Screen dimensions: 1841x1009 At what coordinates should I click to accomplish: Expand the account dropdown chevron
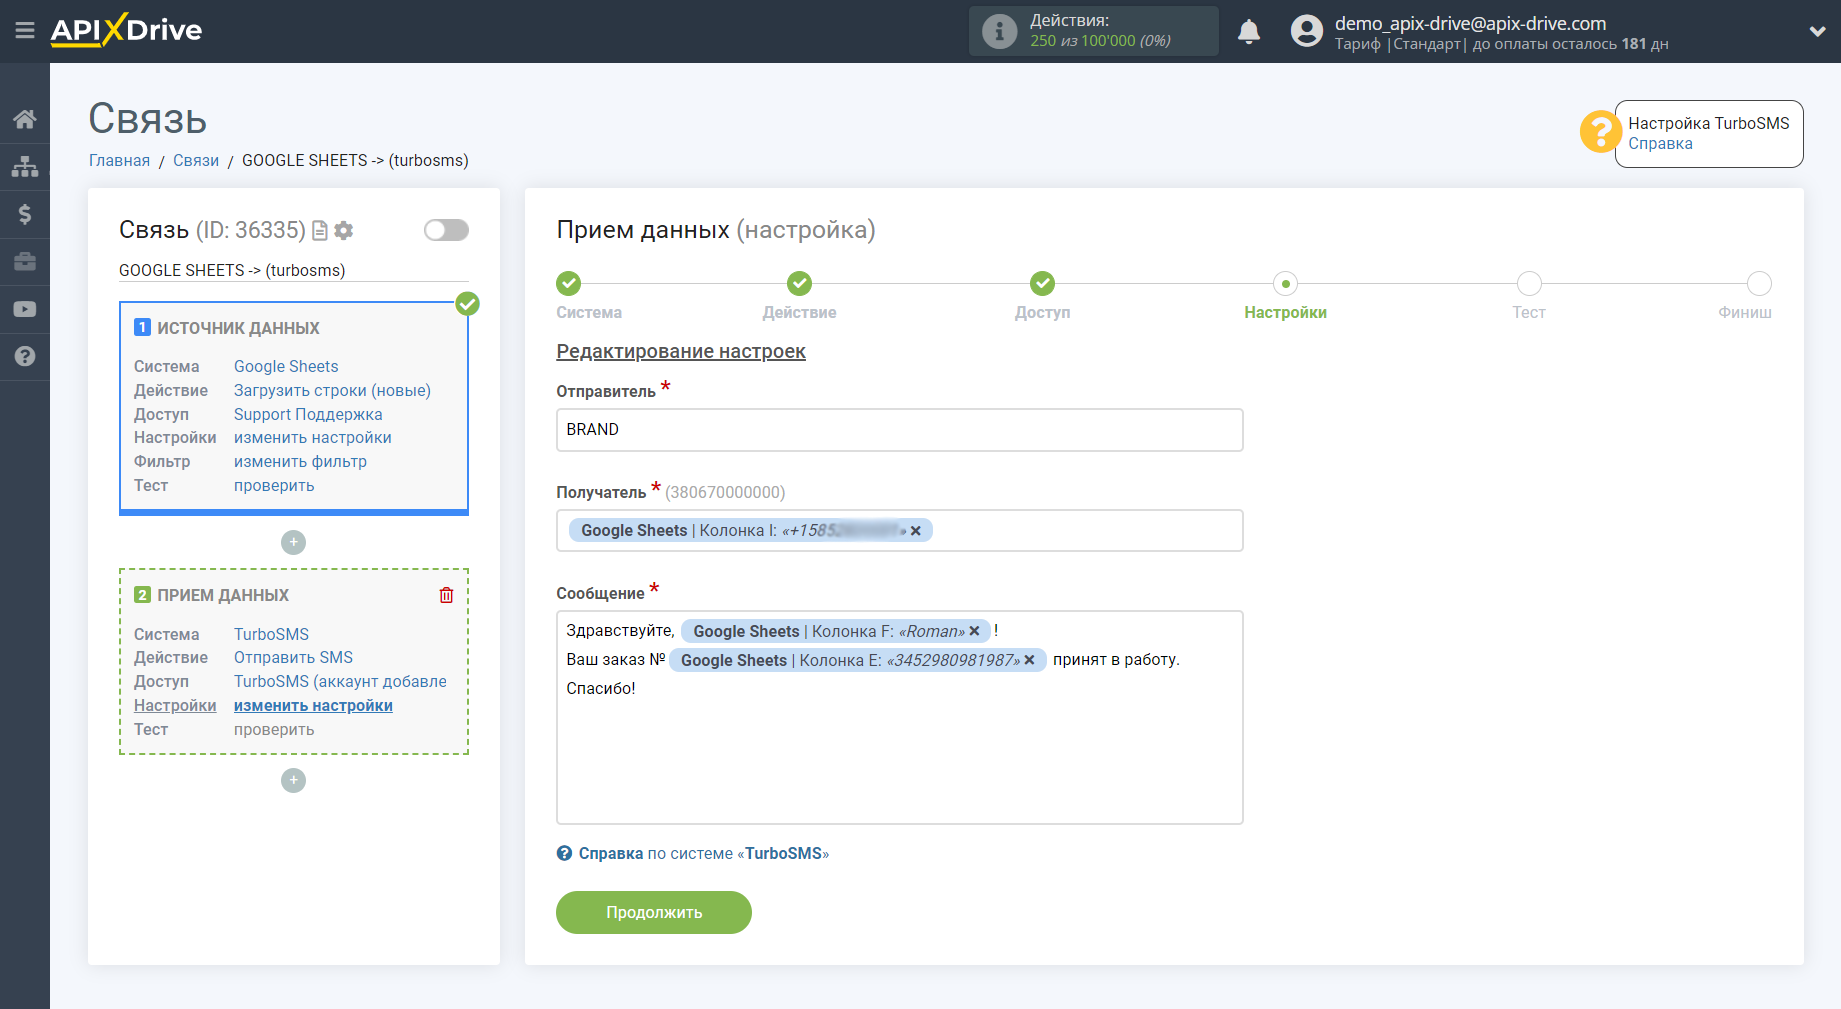tap(1817, 31)
